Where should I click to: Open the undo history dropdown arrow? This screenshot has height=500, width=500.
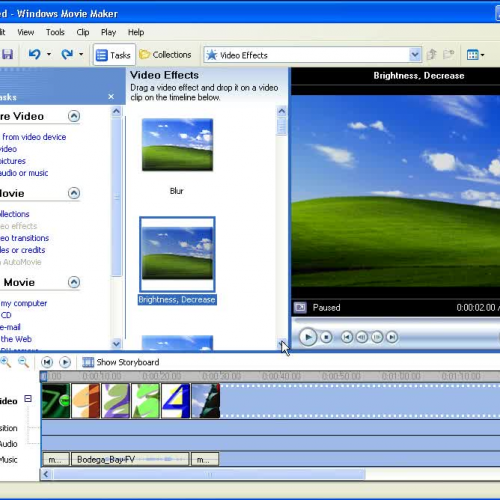49,54
